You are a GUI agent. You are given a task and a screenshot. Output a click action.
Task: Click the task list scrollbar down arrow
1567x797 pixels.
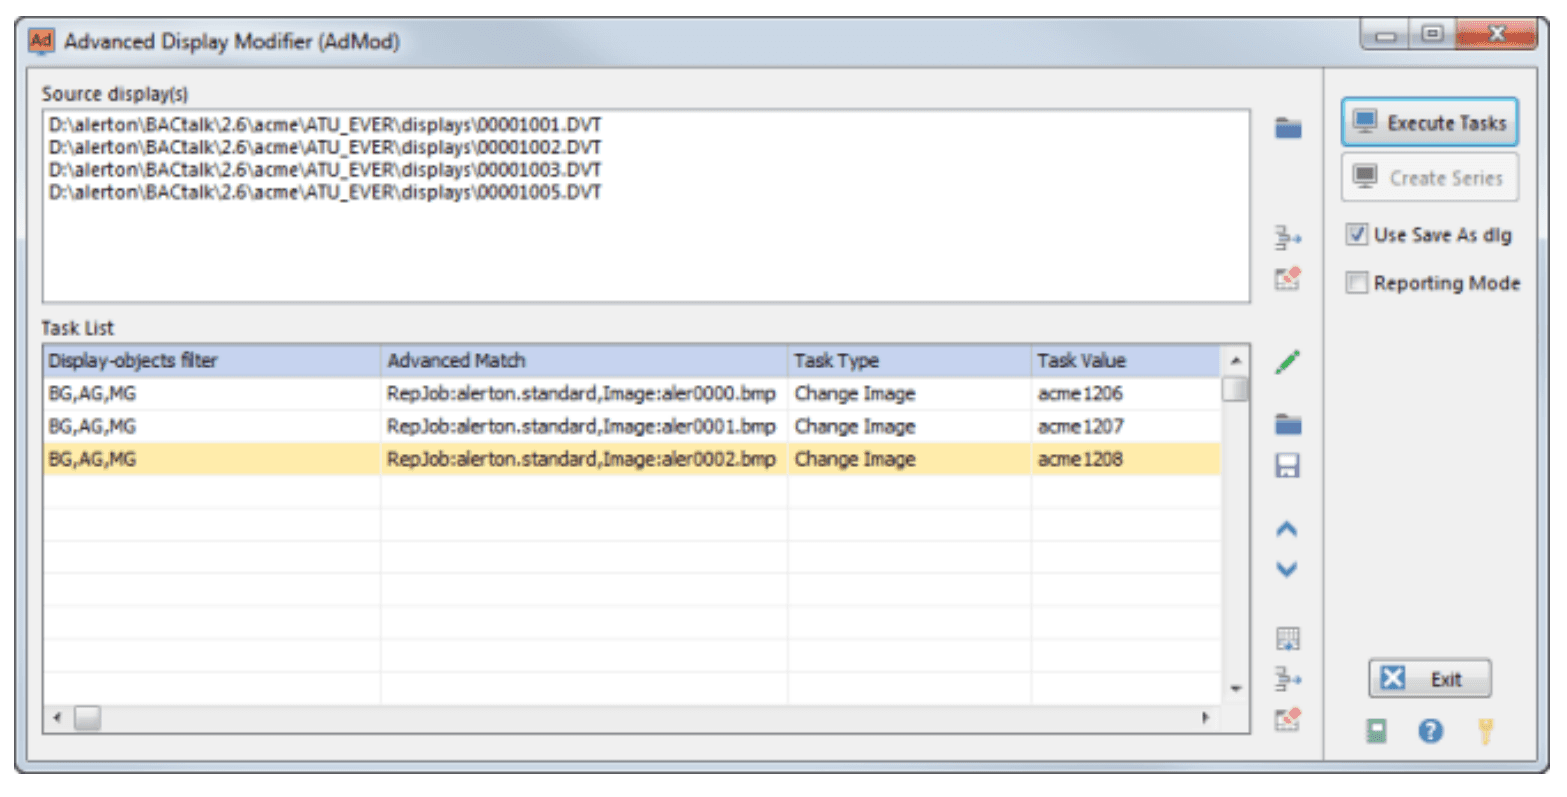(1236, 689)
